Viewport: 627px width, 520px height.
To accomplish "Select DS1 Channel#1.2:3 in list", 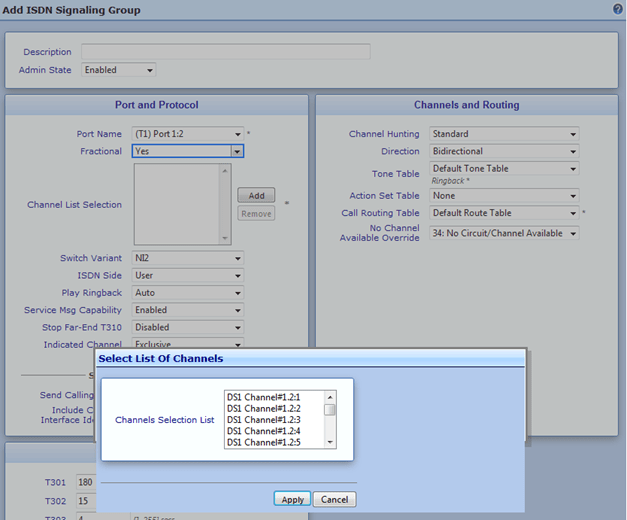I will tap(273, 420).
